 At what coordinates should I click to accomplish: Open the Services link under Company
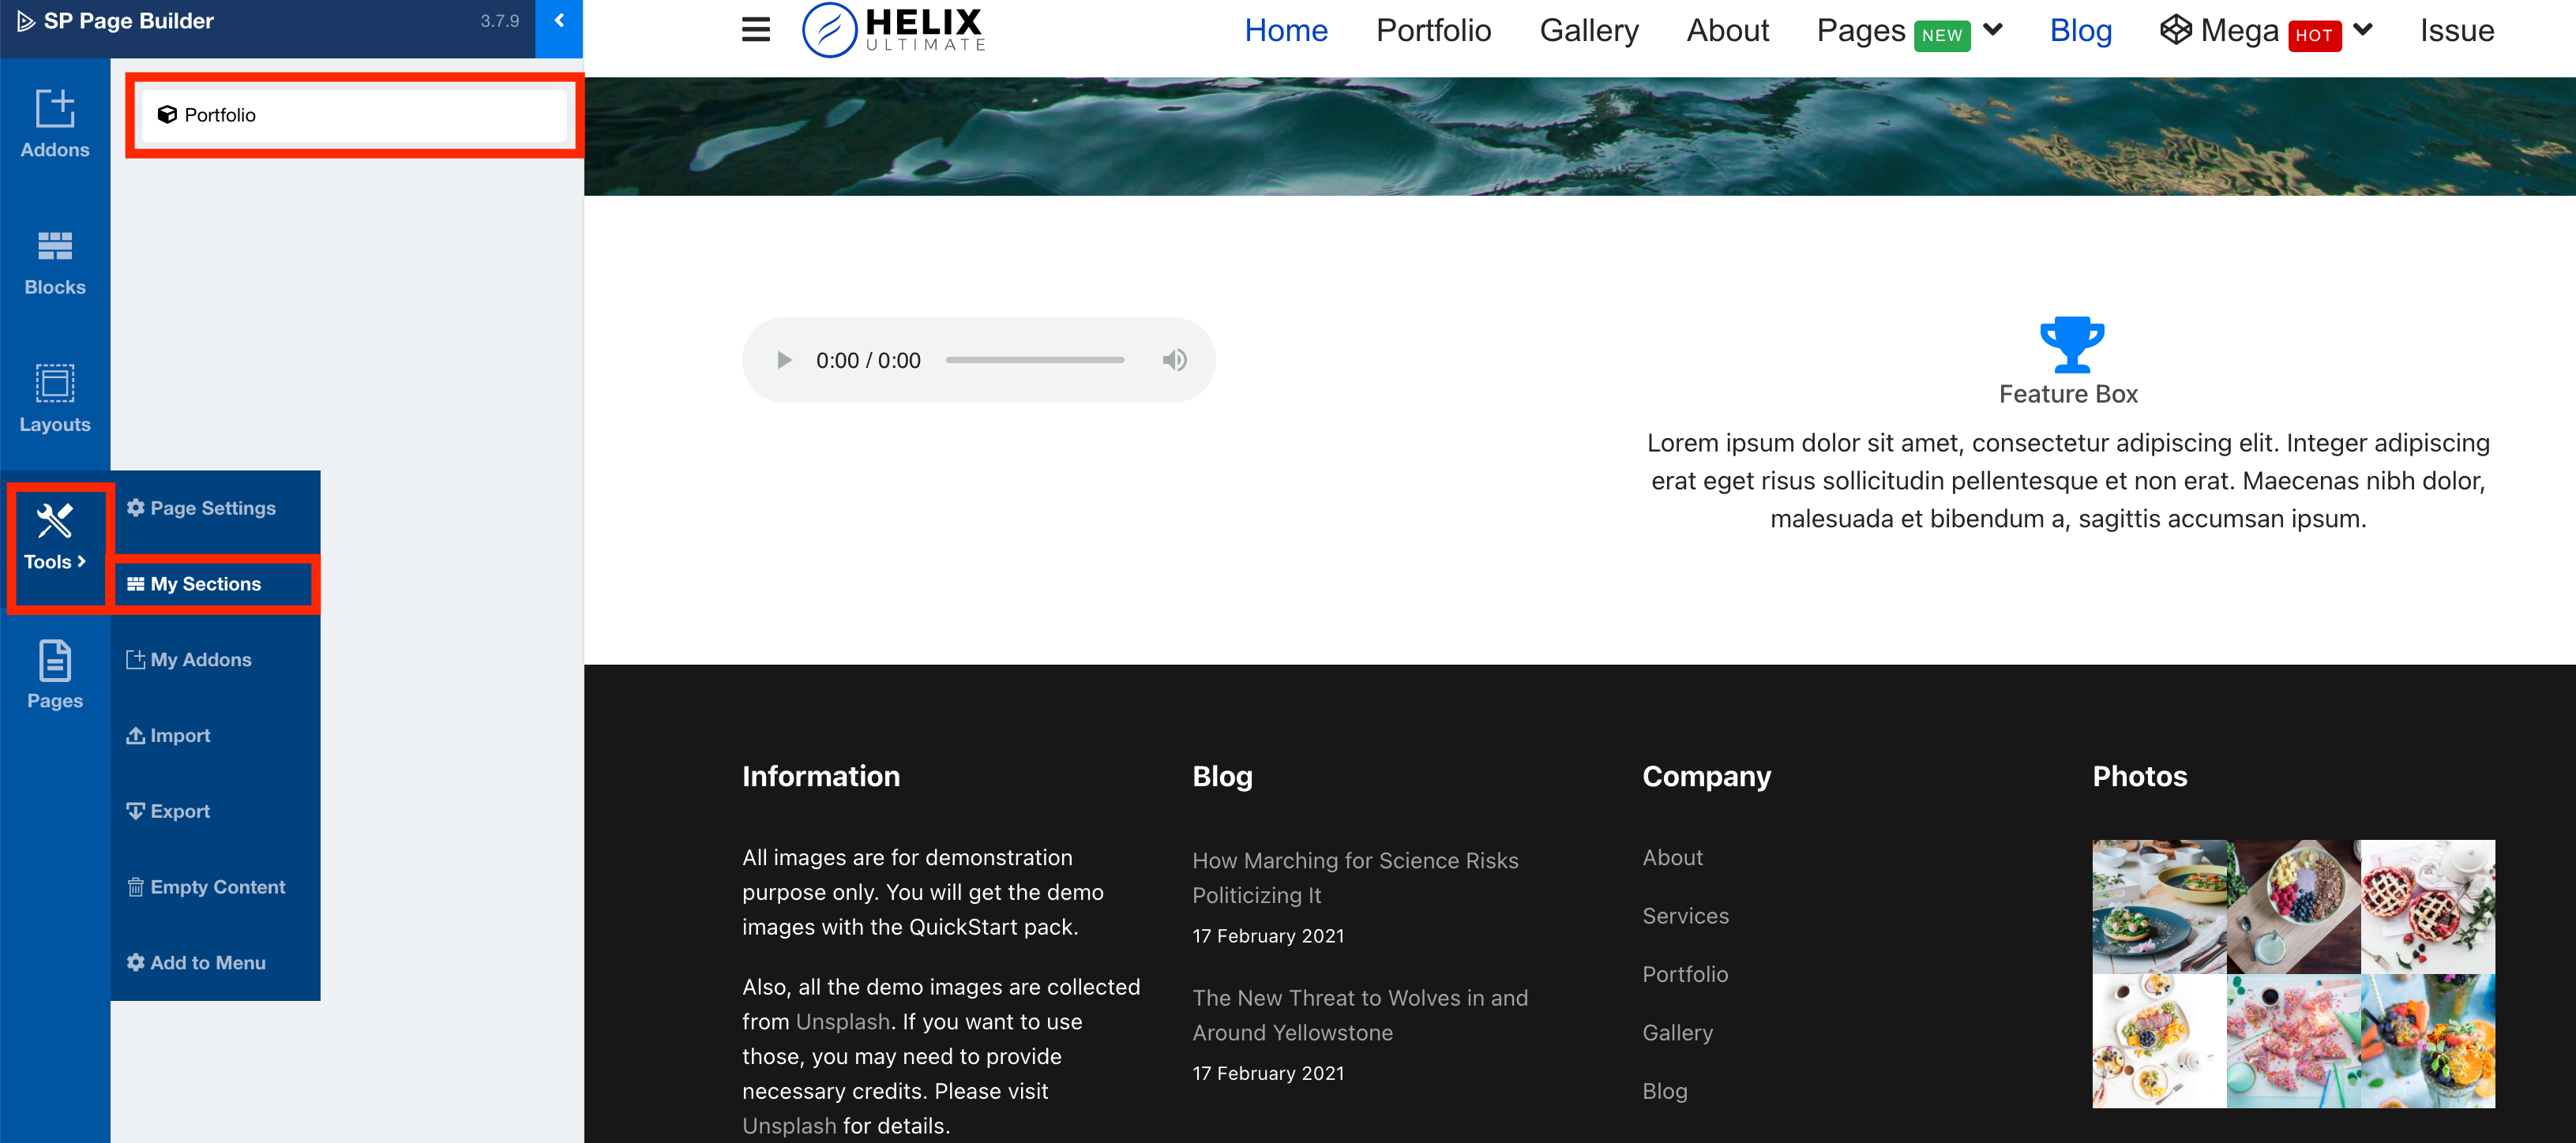pyautogui.click(x=1685, y=916)
